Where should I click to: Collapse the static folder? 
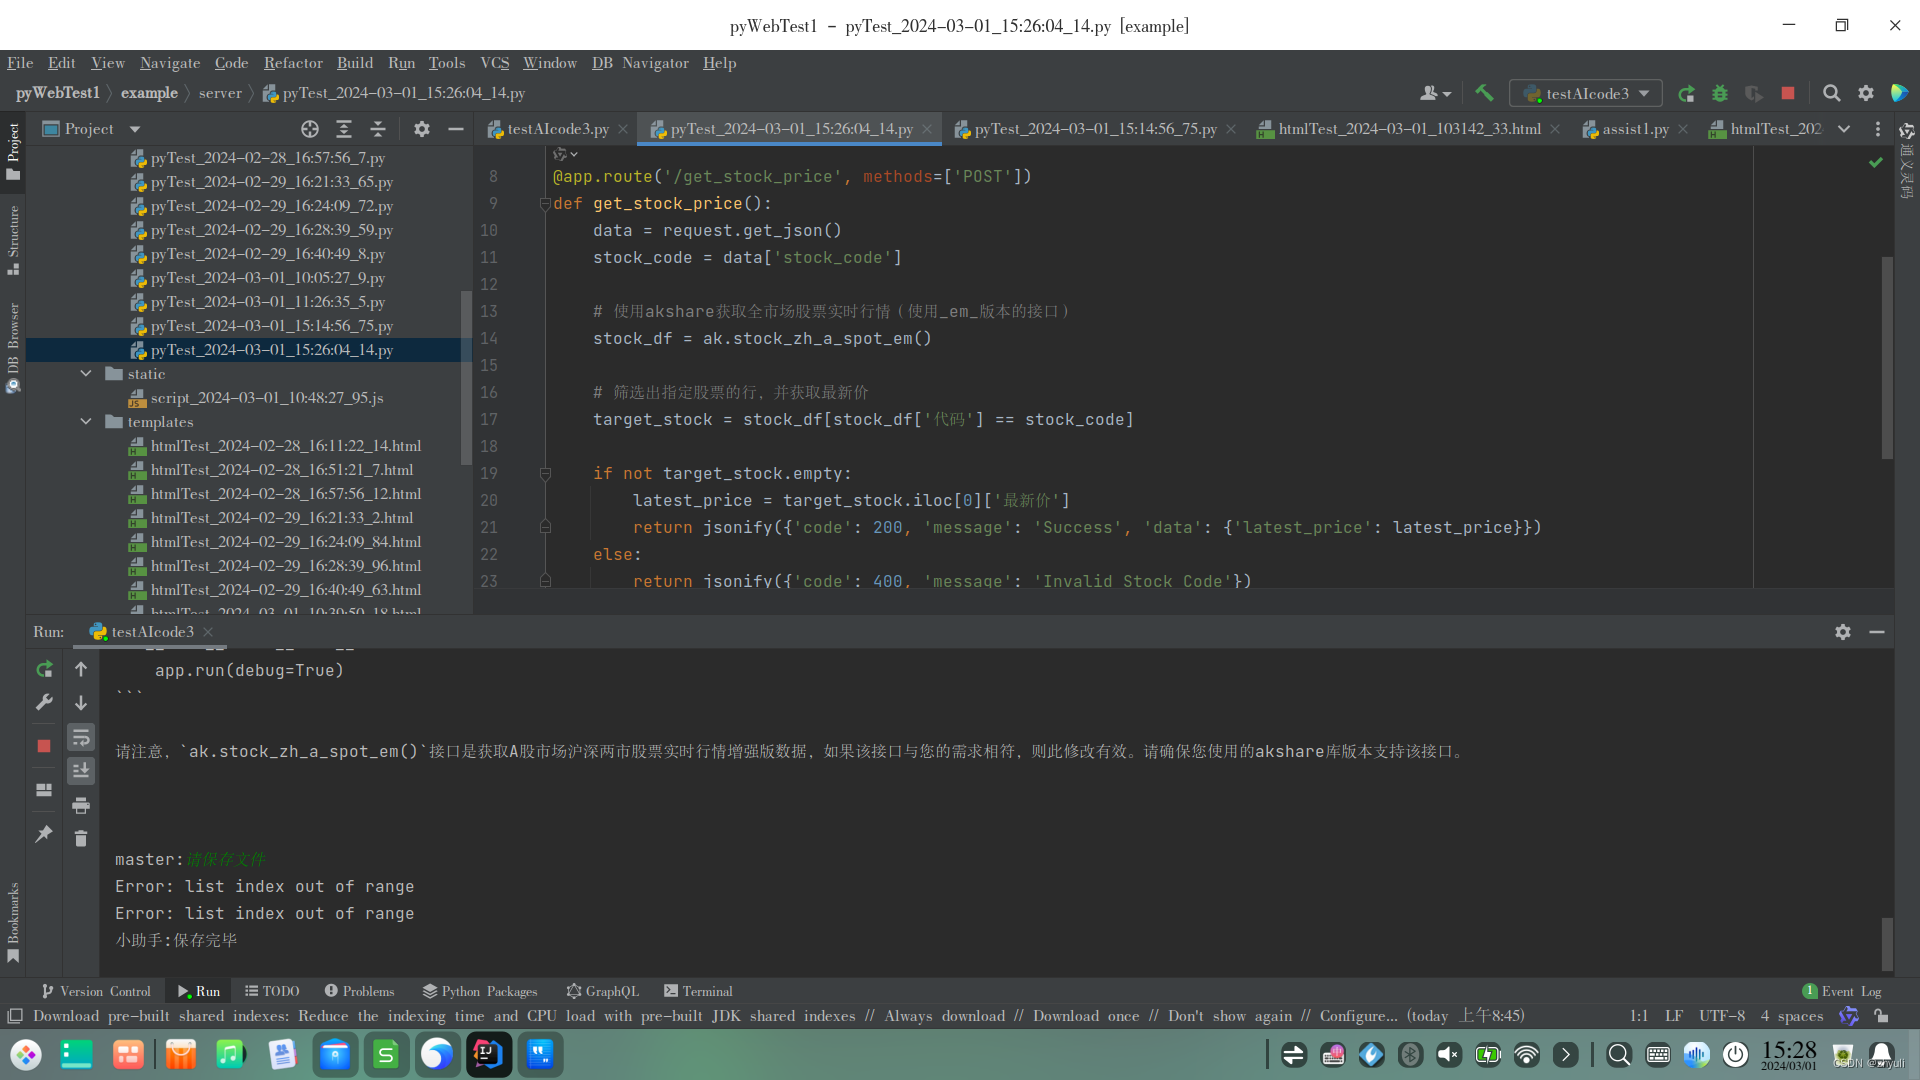[x=86, y=374]
